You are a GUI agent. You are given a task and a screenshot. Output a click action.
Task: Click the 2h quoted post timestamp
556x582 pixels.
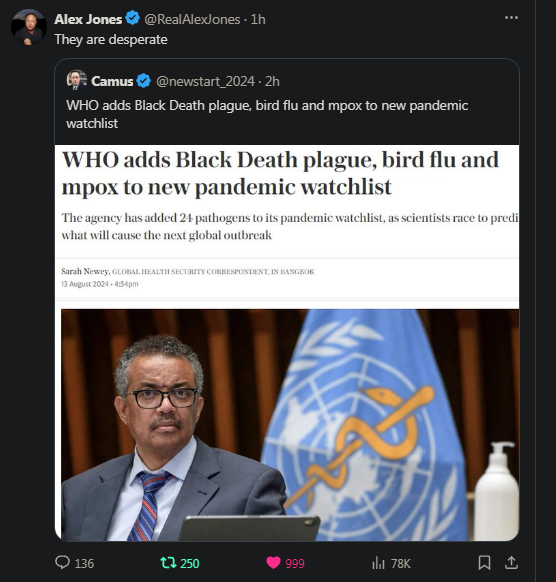[x=272, y=81]
